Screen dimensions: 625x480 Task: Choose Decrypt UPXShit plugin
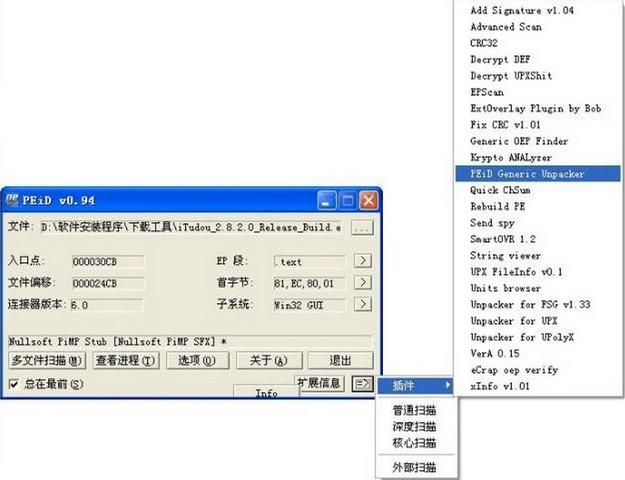point(538,76)
